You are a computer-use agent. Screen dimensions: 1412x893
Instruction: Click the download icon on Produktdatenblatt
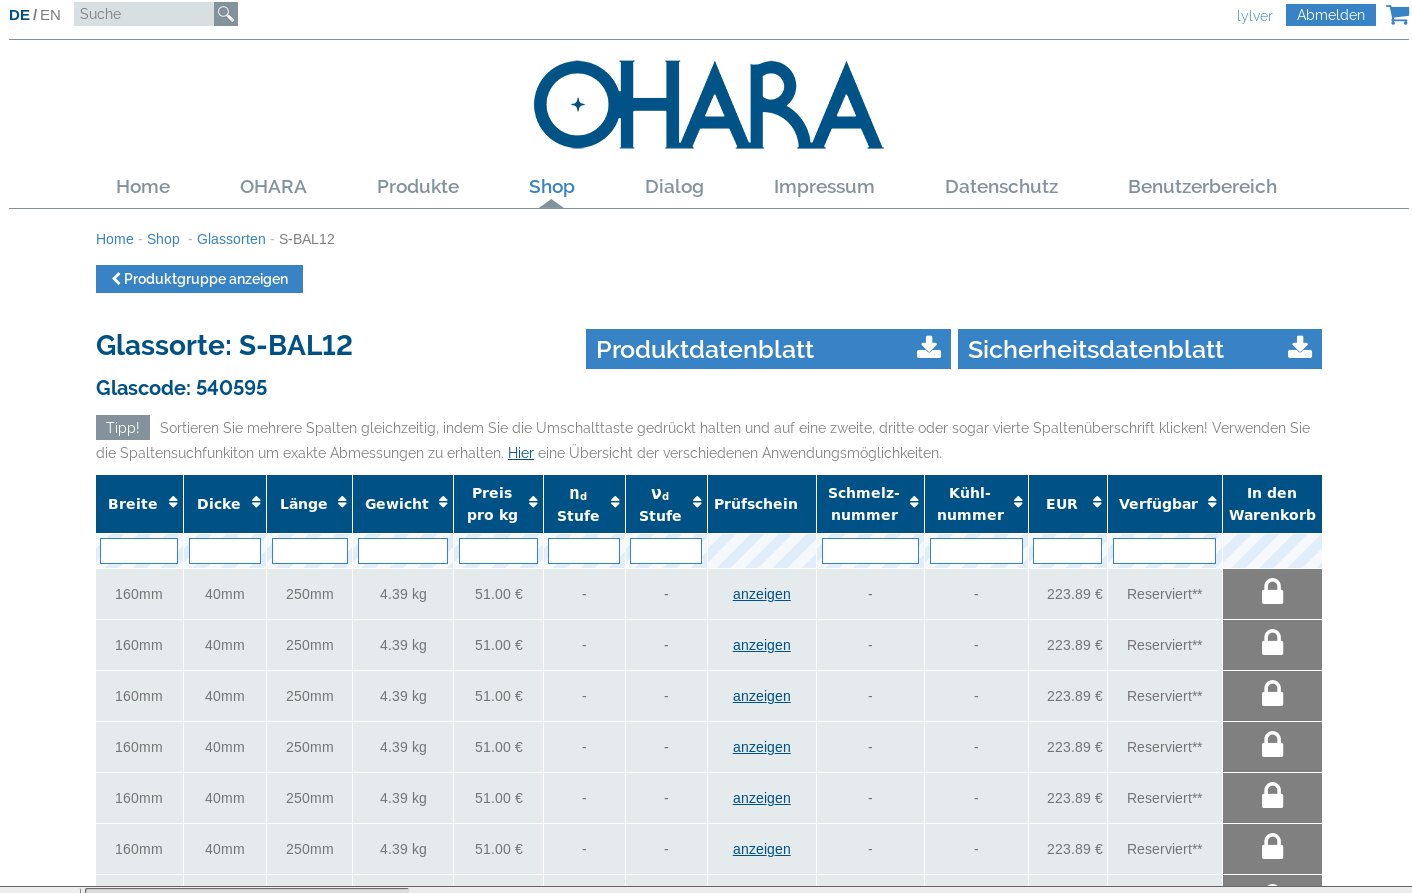click(929, 348)
